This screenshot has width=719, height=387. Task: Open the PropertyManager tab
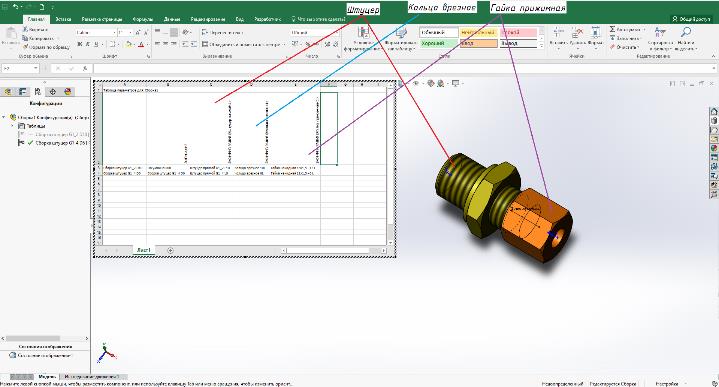click(22, 92)
